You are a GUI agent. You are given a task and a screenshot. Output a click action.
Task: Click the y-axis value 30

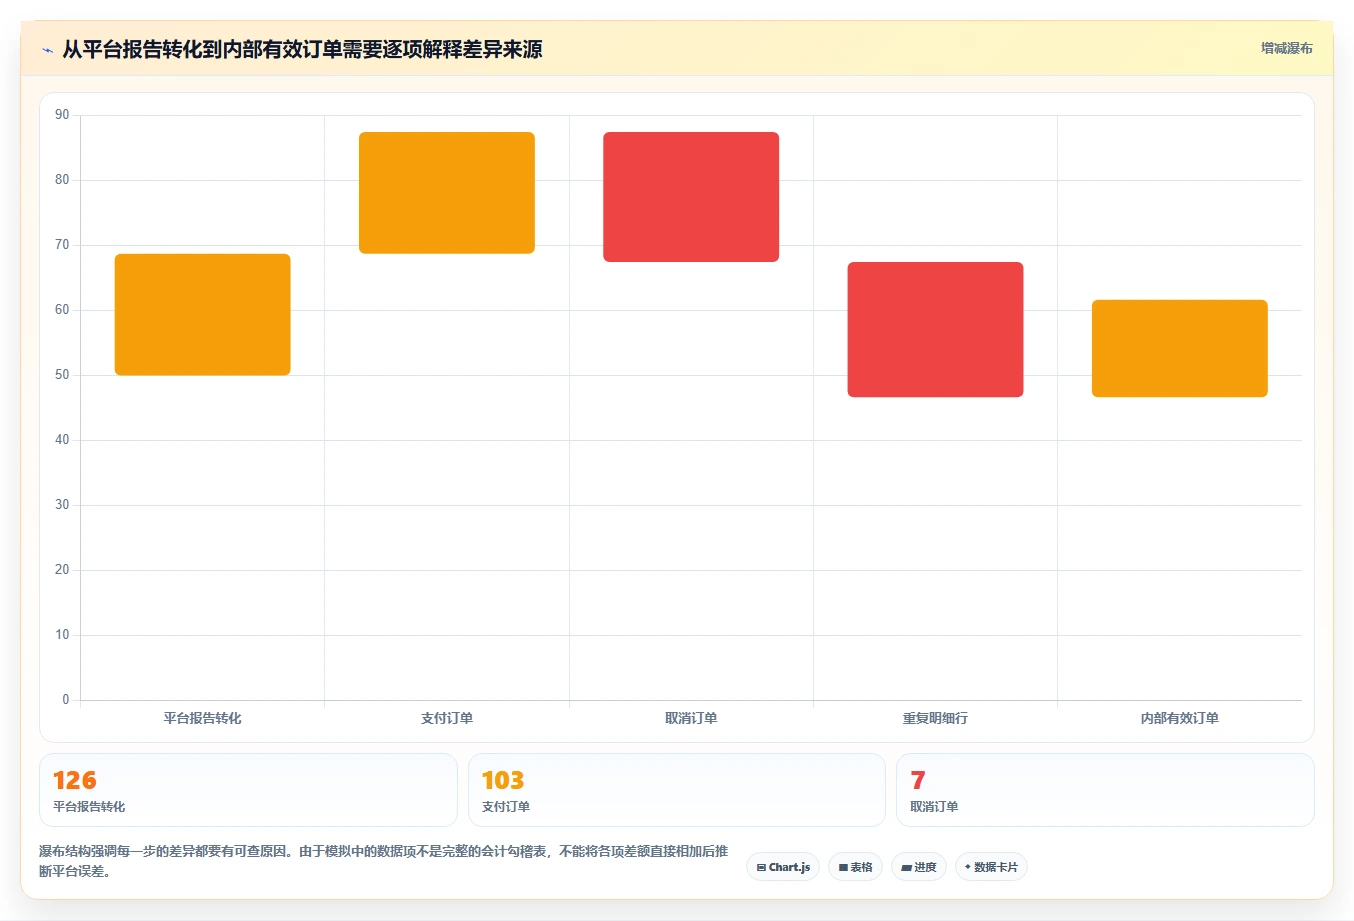click(x=62, y=505)
